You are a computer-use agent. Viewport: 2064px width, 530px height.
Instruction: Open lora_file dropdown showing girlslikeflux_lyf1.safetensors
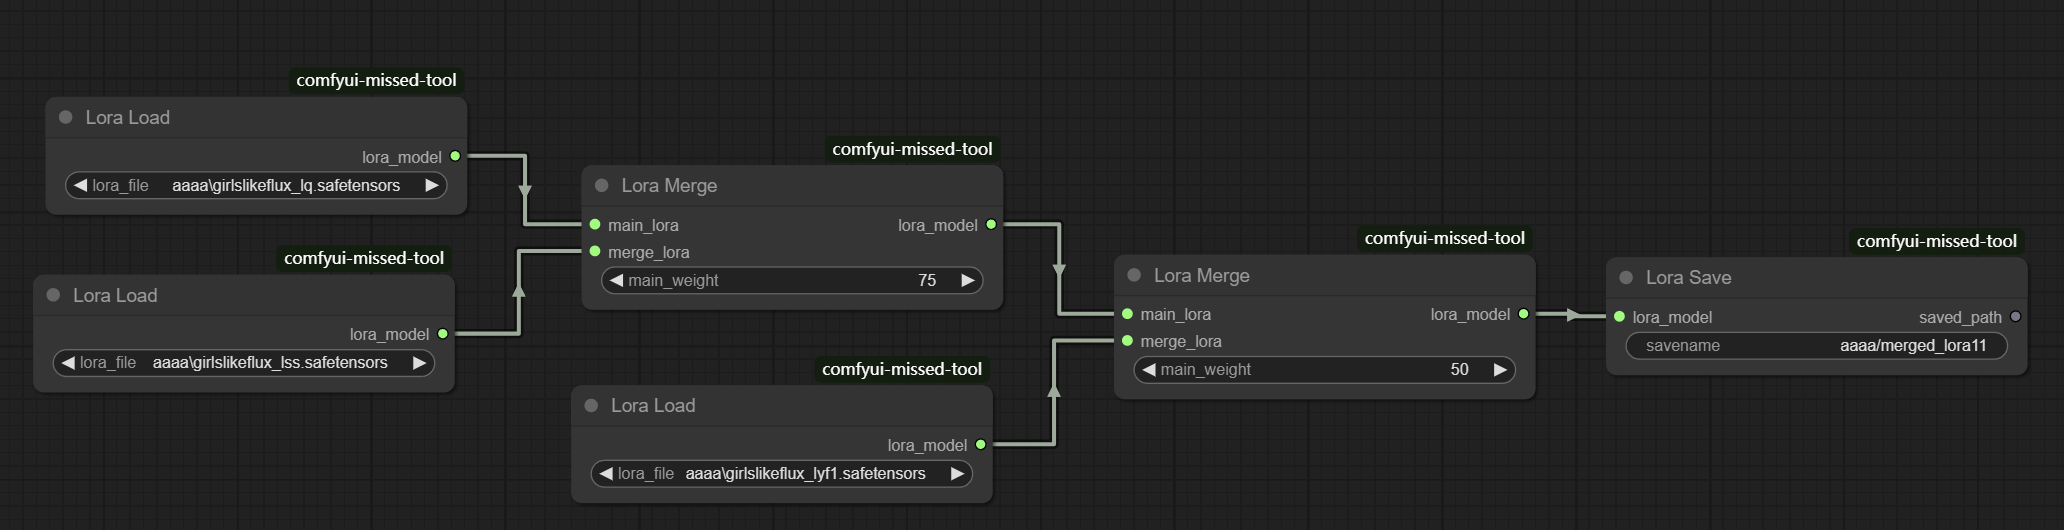782,473
